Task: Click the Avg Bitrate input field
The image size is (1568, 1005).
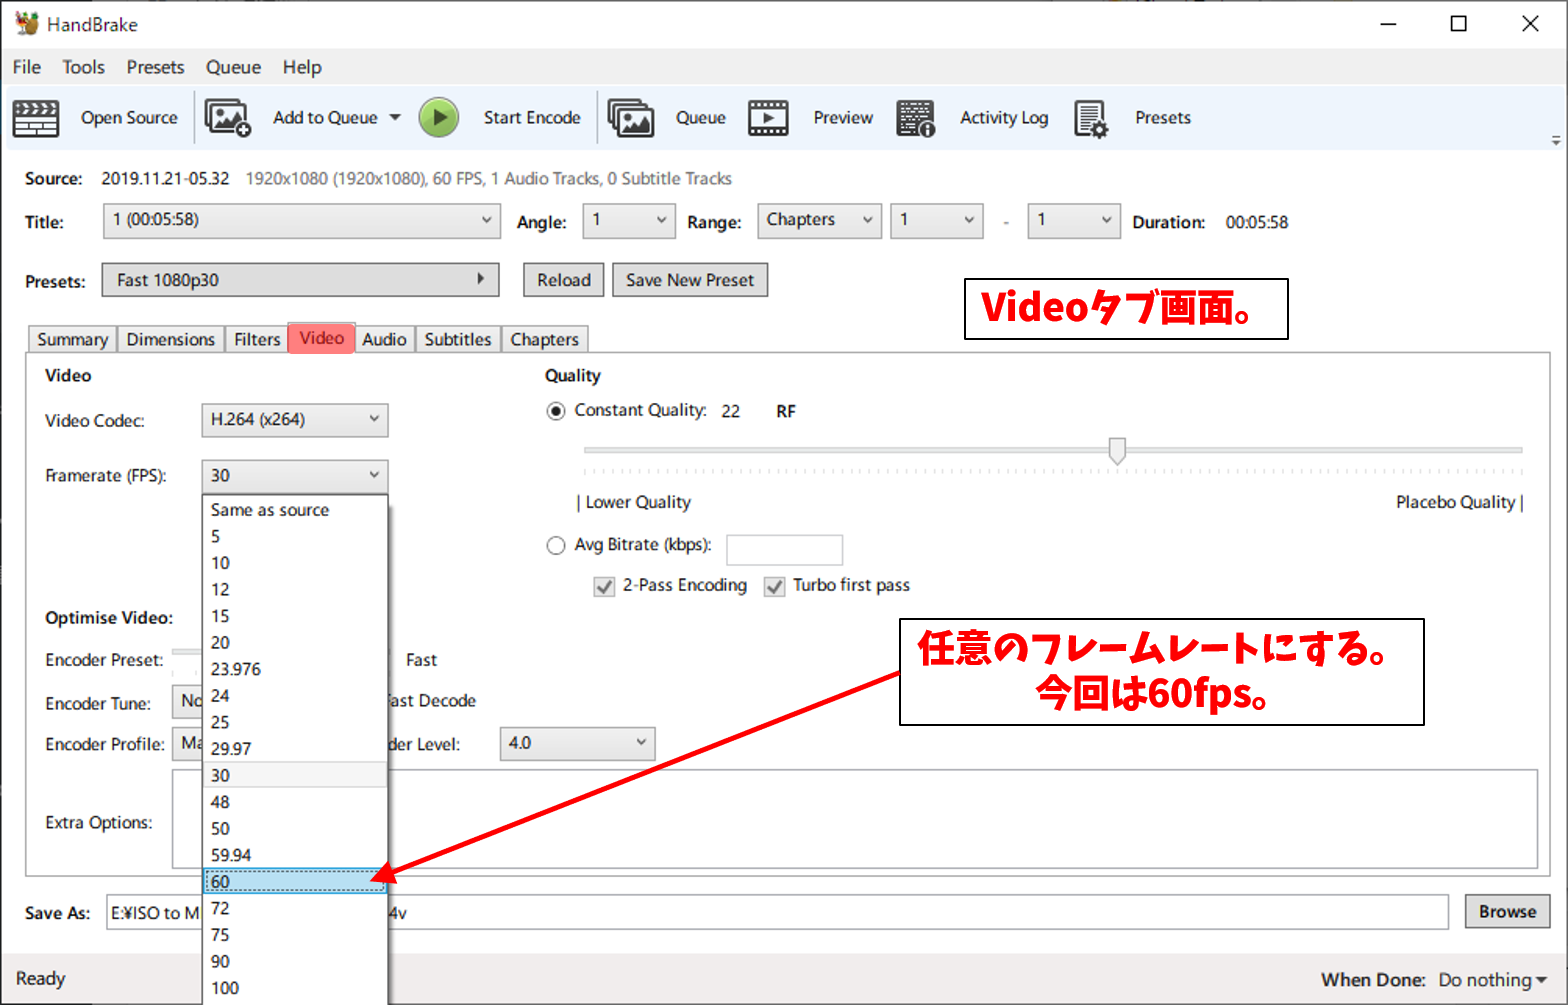Action: click(784, 549)
